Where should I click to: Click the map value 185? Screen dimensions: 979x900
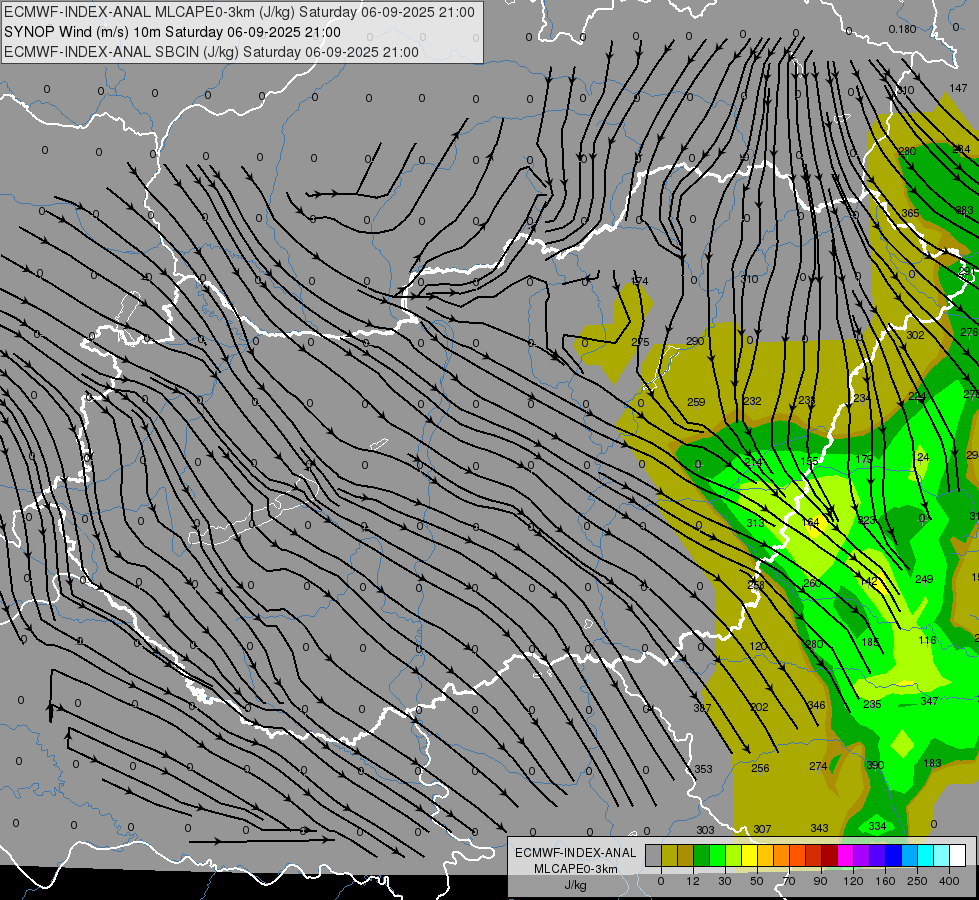[x=870, y=642]
